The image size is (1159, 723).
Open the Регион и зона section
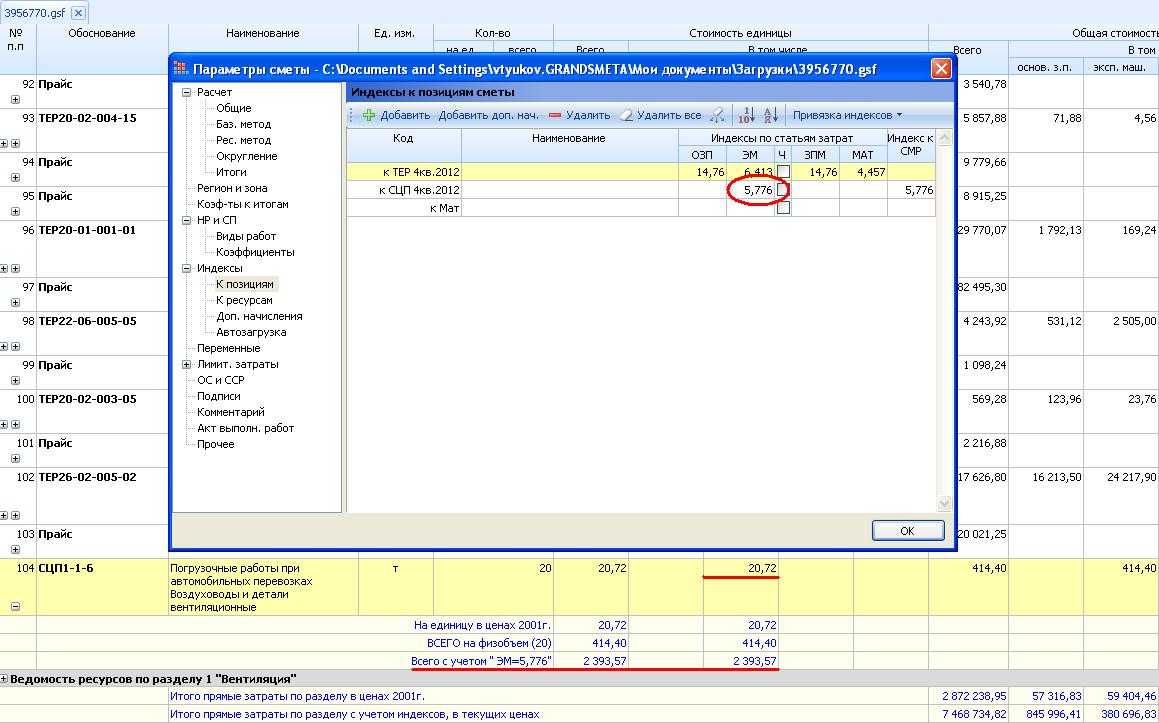click(232, 188)
